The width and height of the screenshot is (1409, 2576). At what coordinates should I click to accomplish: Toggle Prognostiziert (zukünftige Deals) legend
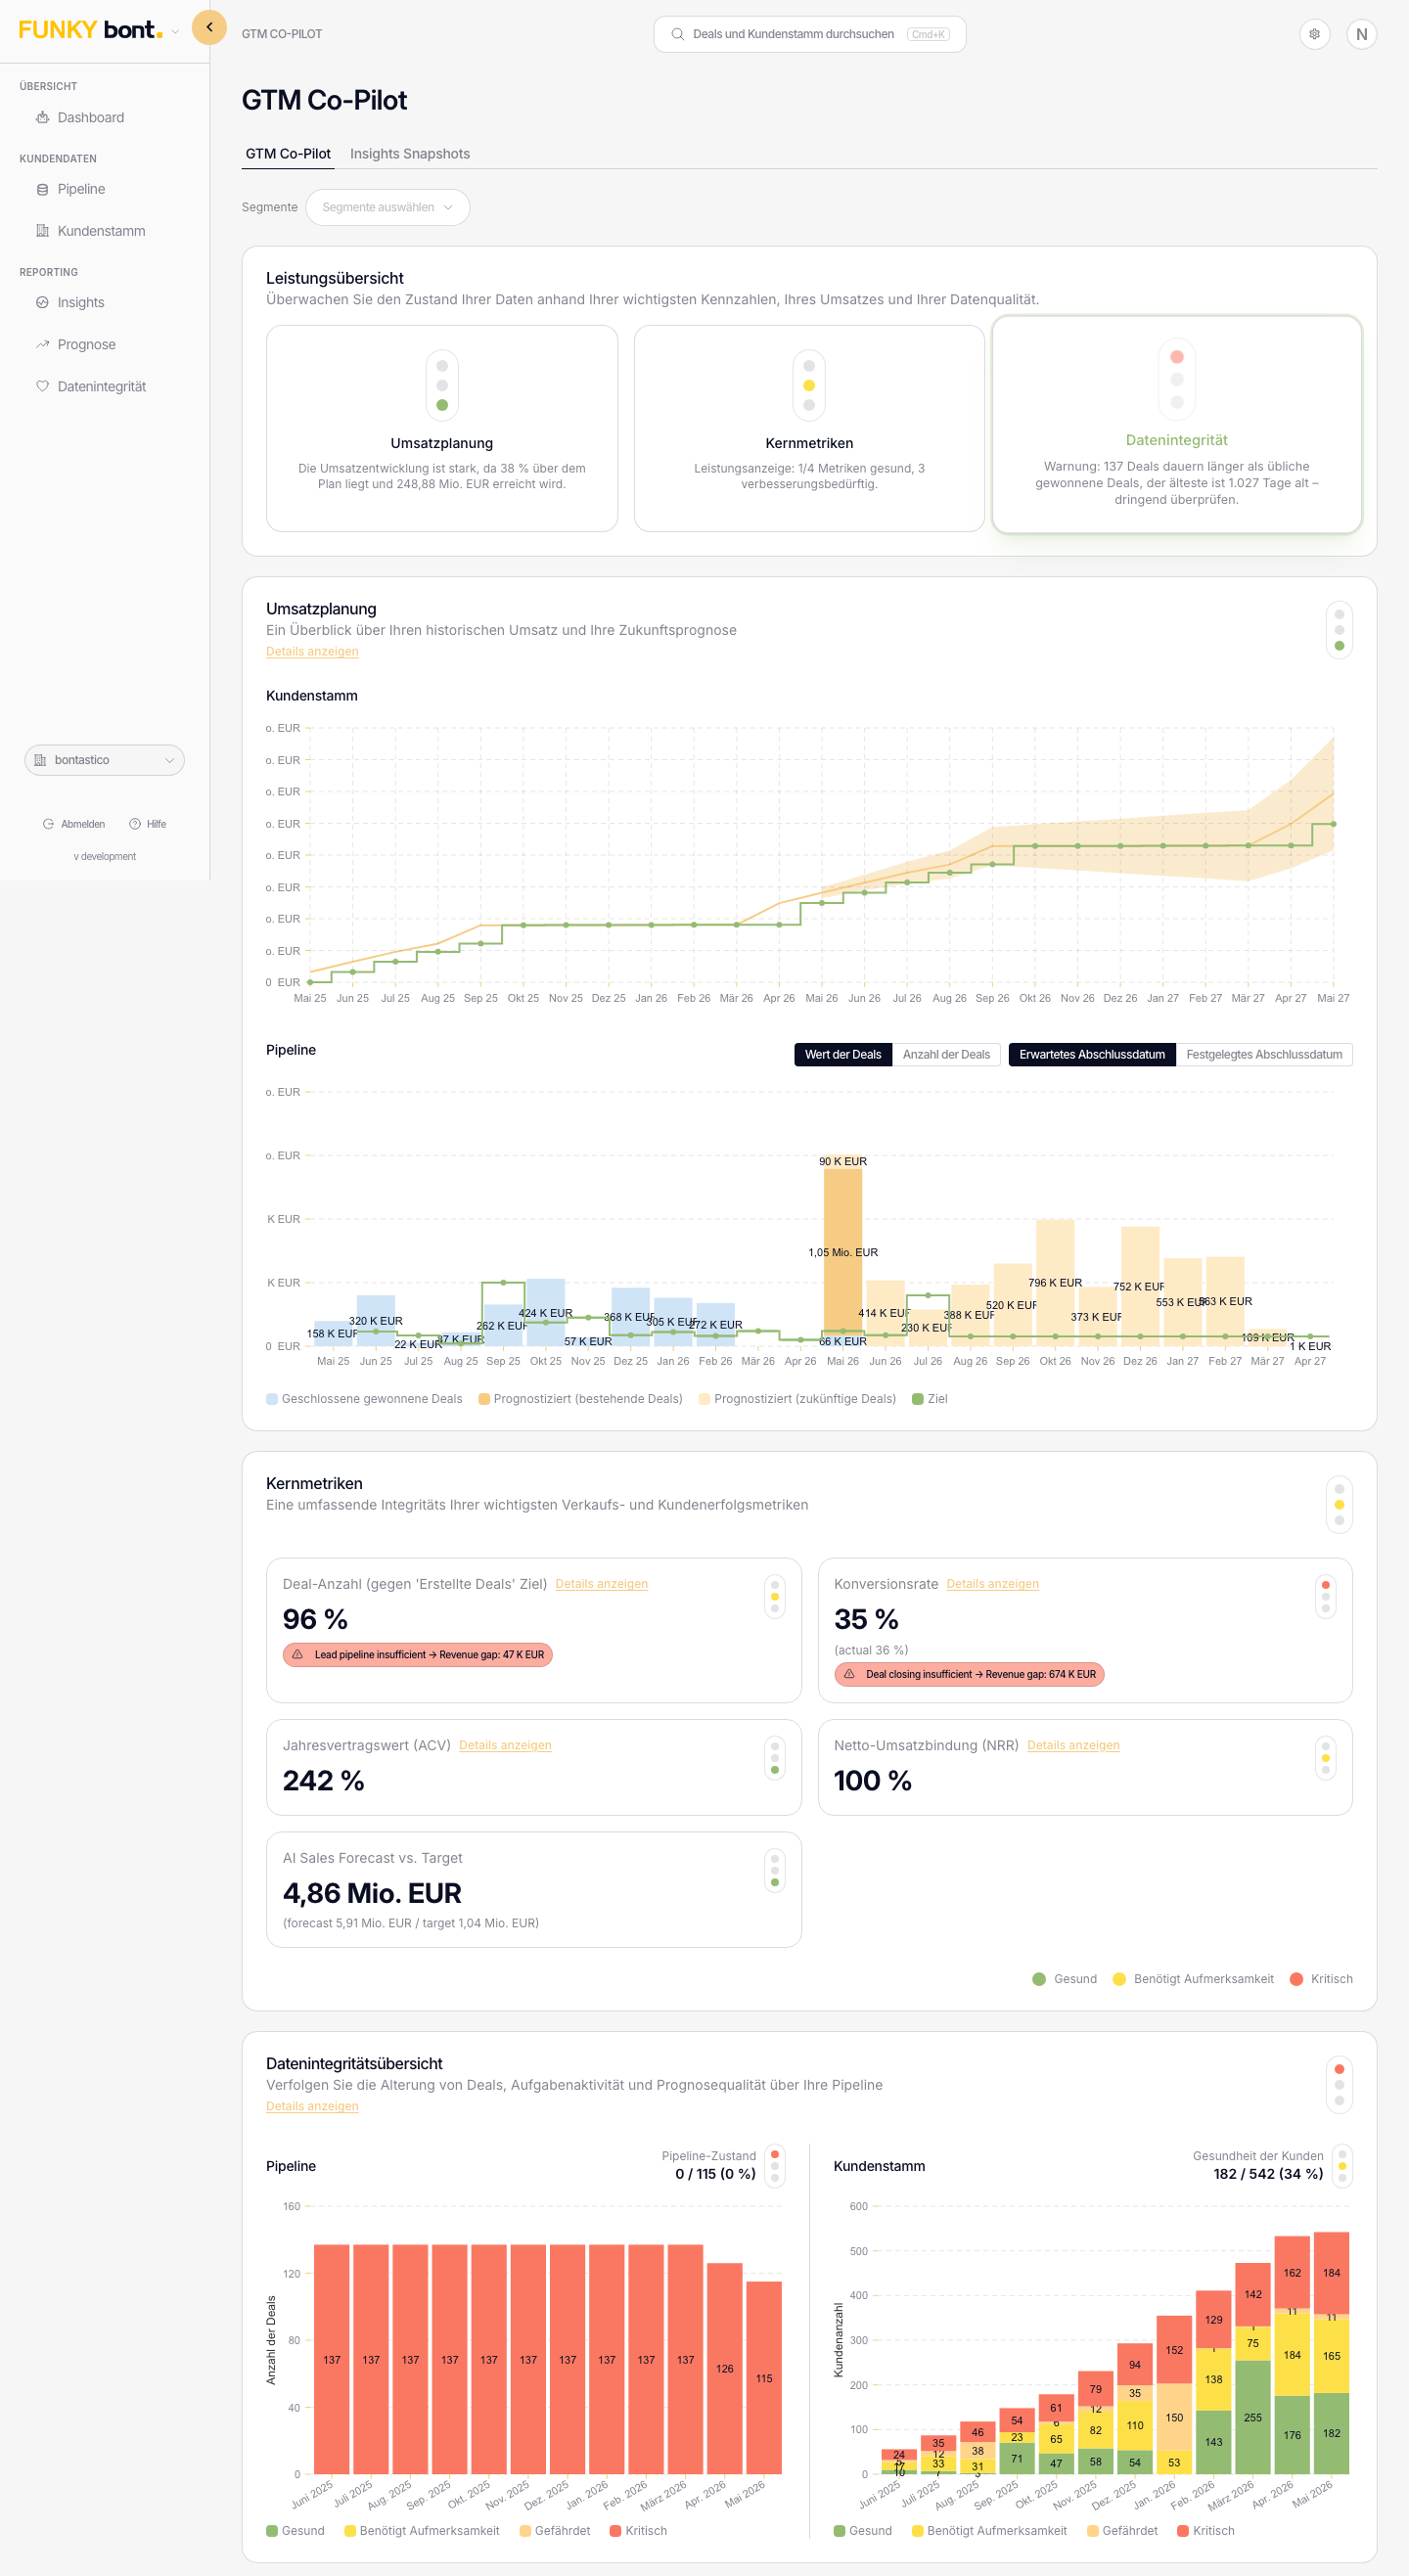point(797,1399)
